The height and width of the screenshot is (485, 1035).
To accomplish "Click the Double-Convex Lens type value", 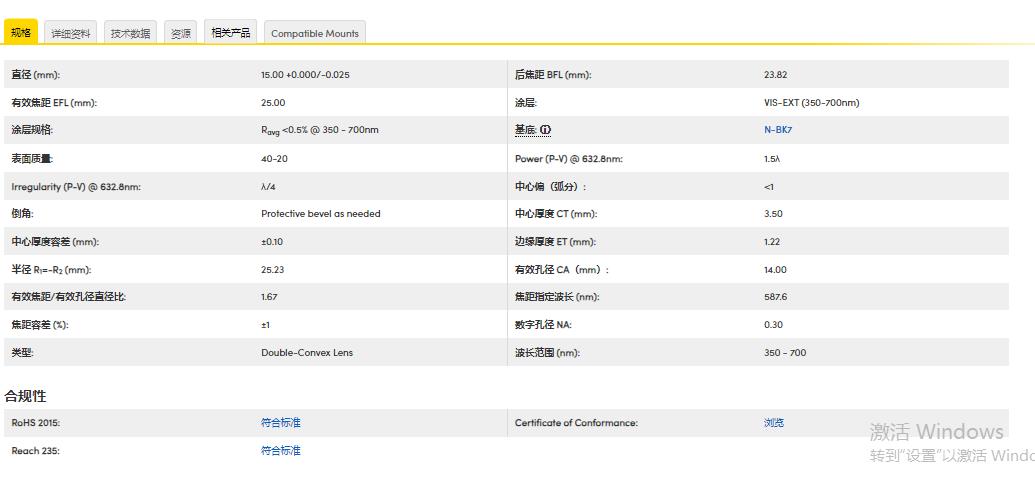I will coord(307,353).
